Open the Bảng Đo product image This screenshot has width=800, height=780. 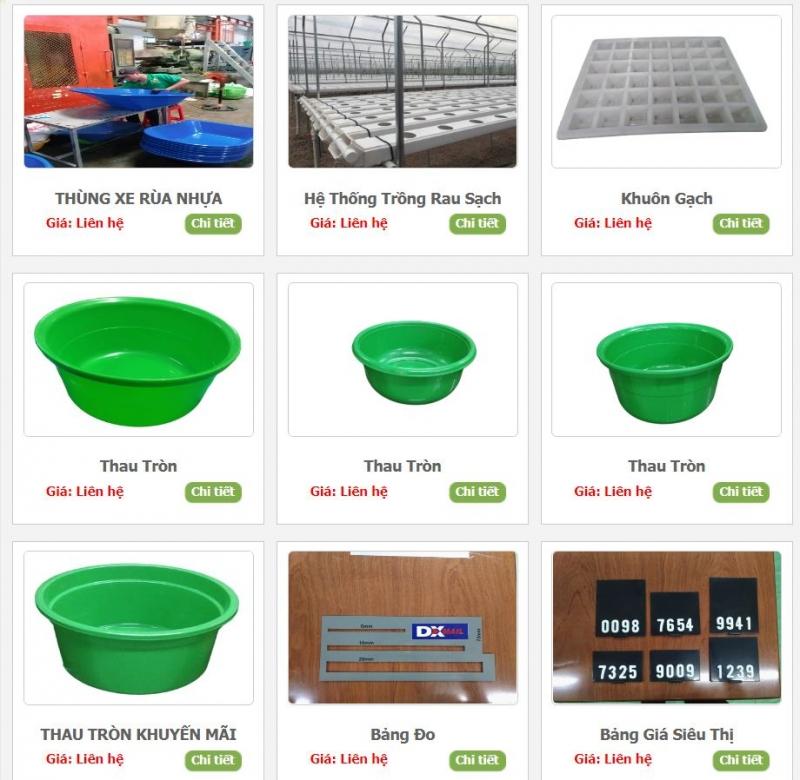click(x=403, y=627)
